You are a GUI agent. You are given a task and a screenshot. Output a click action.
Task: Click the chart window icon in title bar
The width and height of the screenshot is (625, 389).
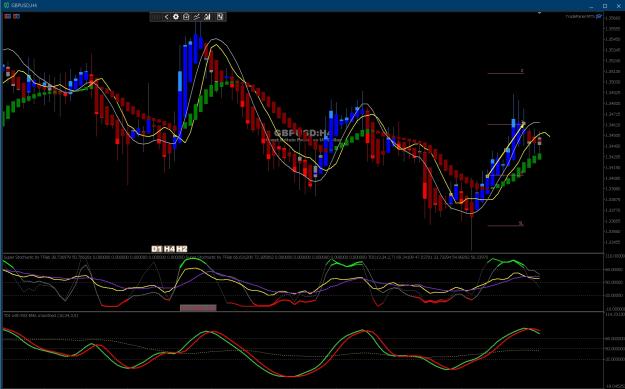pyautogui.click(x=6, y=6)
